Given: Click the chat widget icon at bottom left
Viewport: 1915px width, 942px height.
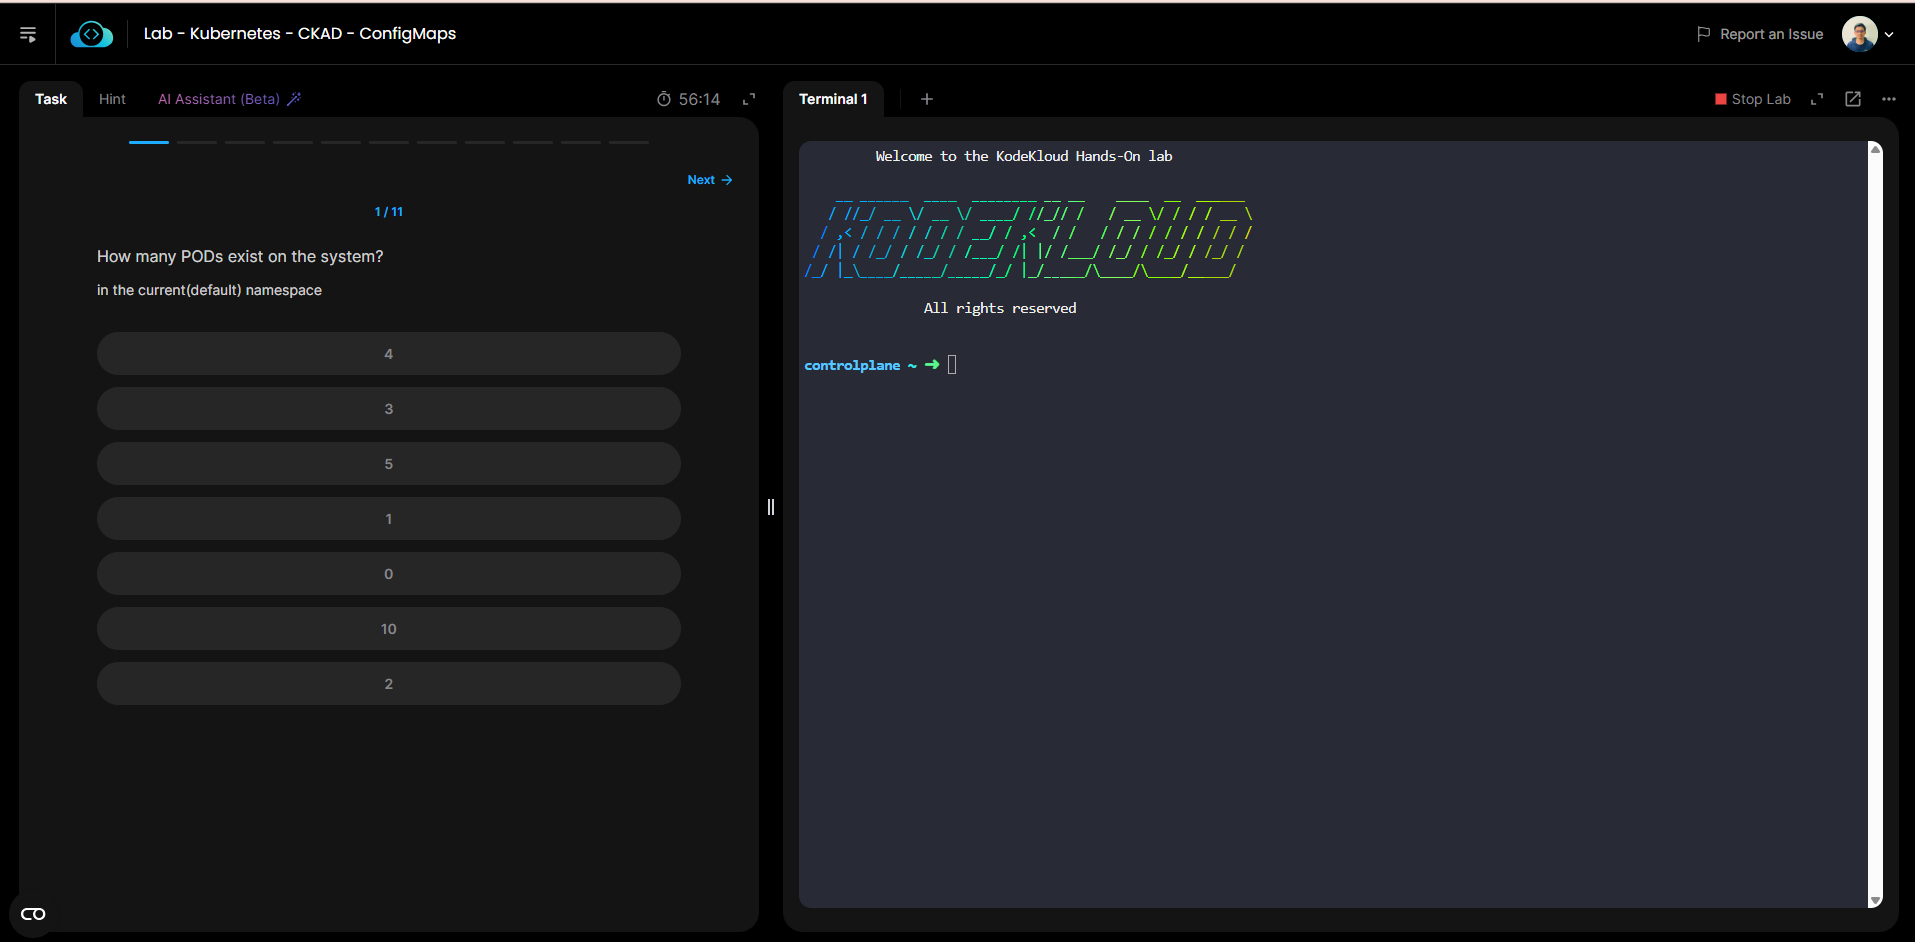Looking at the screenshot, I should 33,914.
